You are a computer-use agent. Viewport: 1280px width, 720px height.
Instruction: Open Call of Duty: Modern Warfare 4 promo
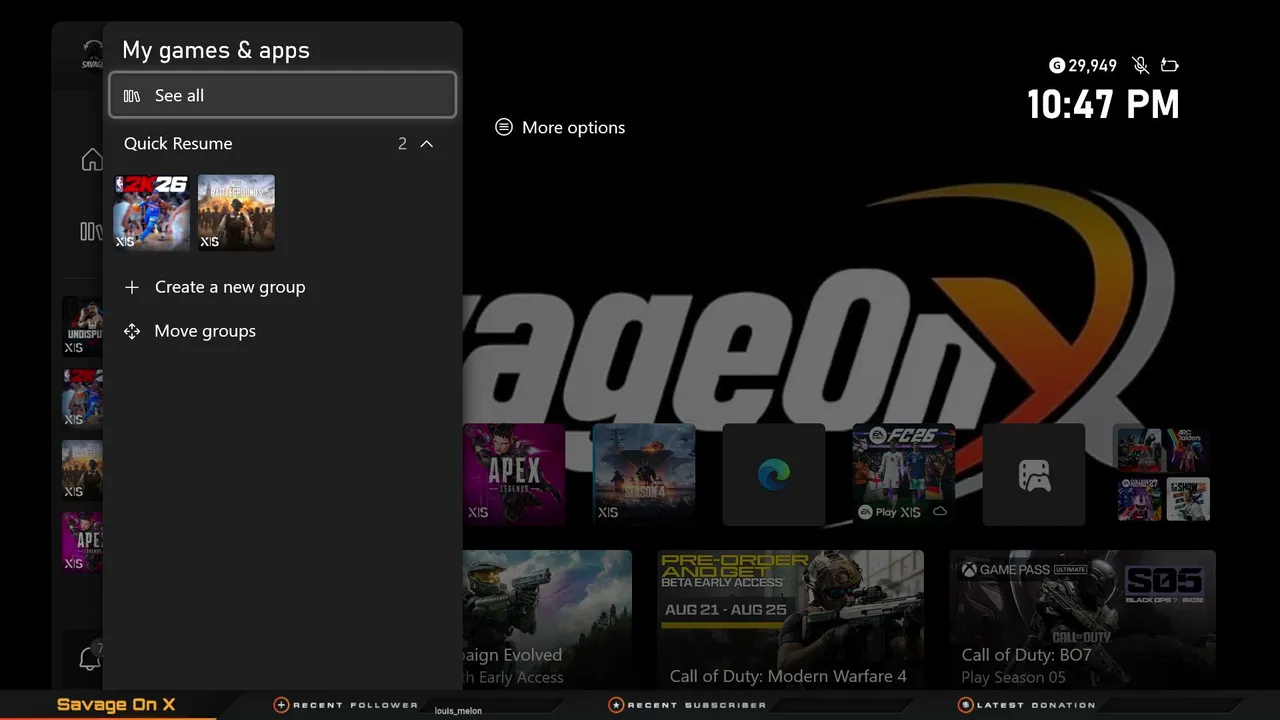click(790, 620)
